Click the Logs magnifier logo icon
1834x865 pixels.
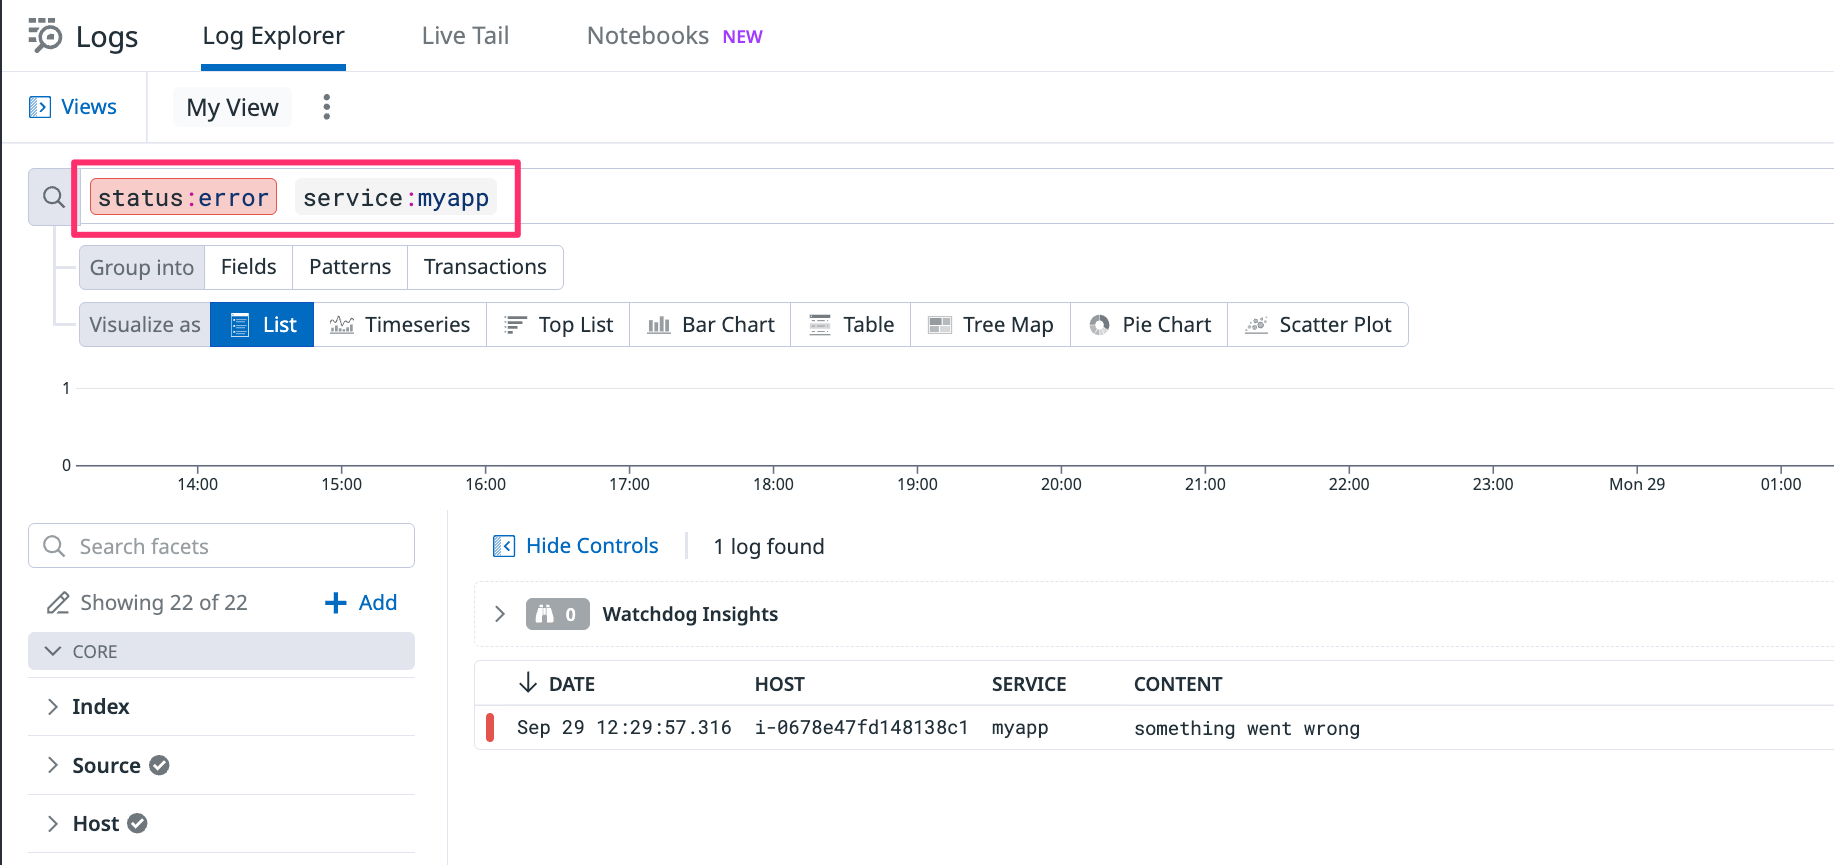45,36
